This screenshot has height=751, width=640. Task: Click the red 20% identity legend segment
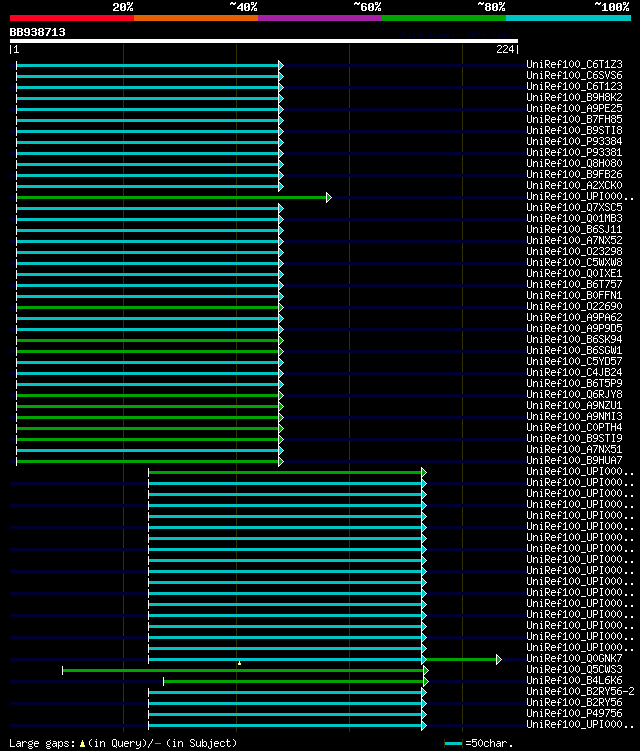coord(72,18)
